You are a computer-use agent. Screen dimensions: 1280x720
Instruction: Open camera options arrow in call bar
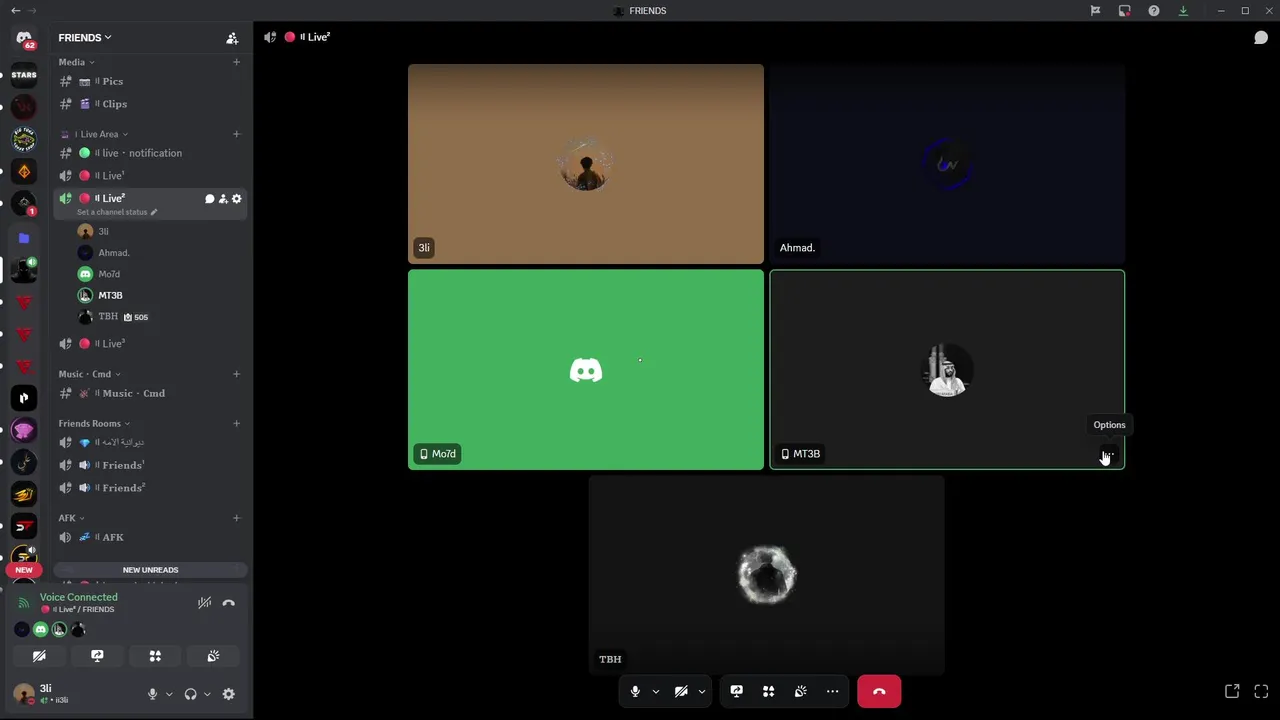point(702,691)
